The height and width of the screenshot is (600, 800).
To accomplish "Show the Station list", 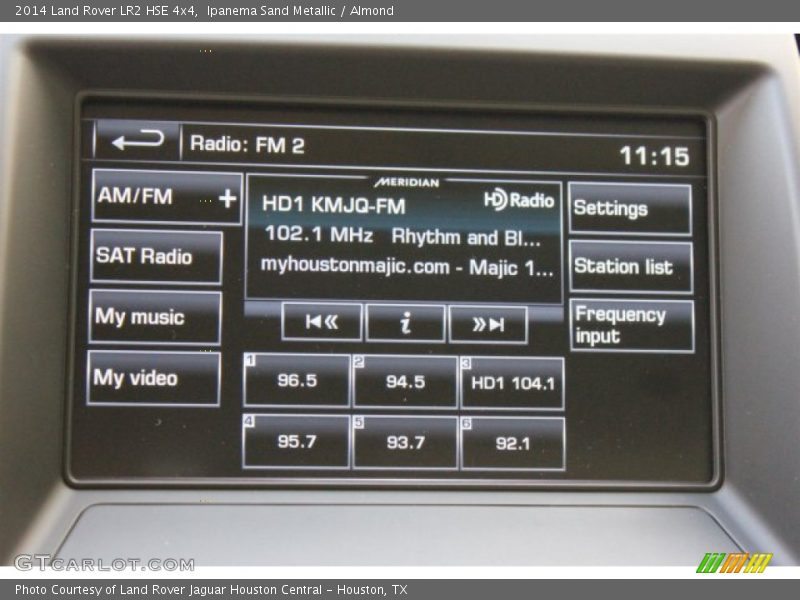I will click(630, 267).
